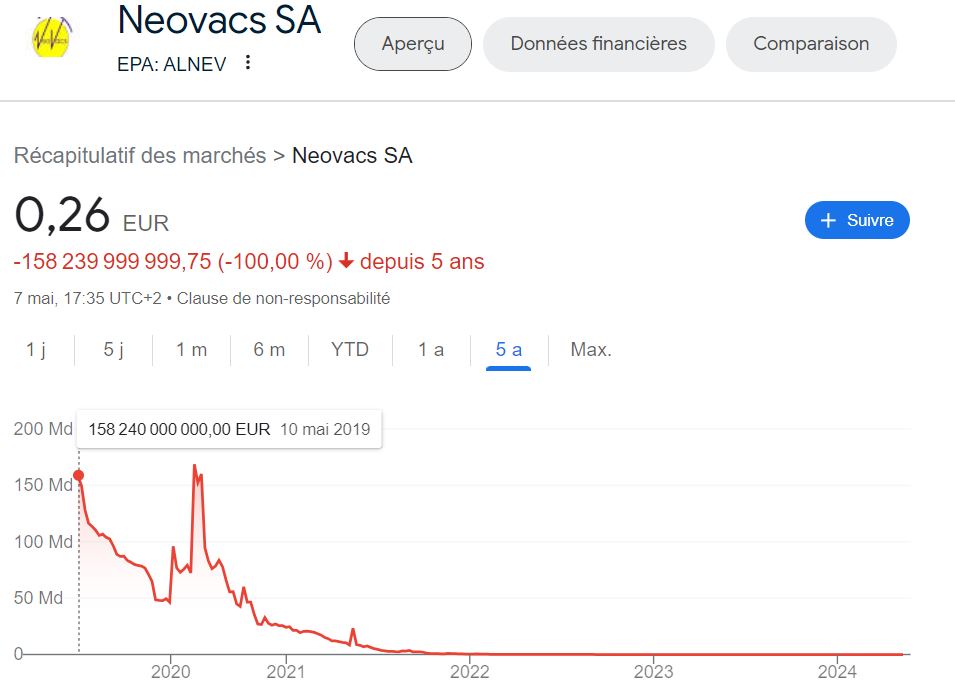955x698 pixels.
Task: Click the chart's early-2020 price peak
Action: [194, 466]
